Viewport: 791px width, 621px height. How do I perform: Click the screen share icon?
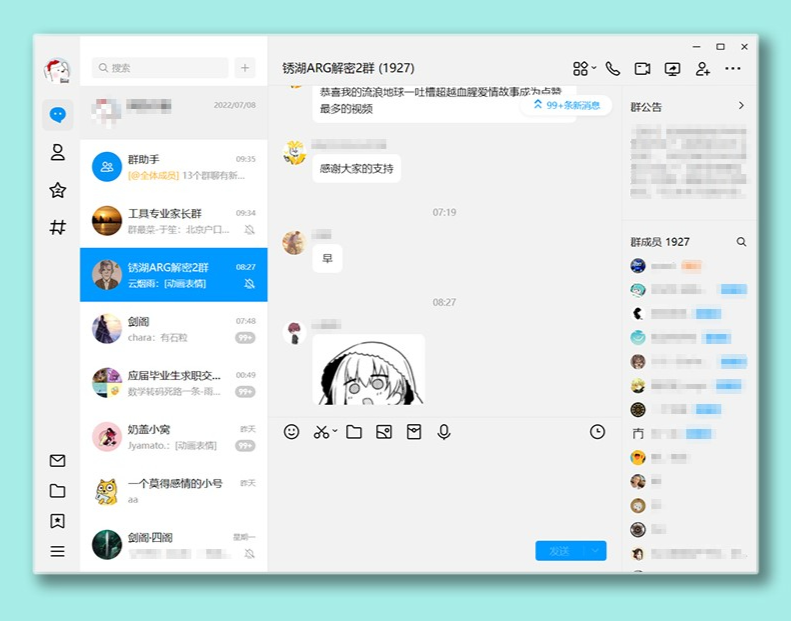tap(672, 69)
